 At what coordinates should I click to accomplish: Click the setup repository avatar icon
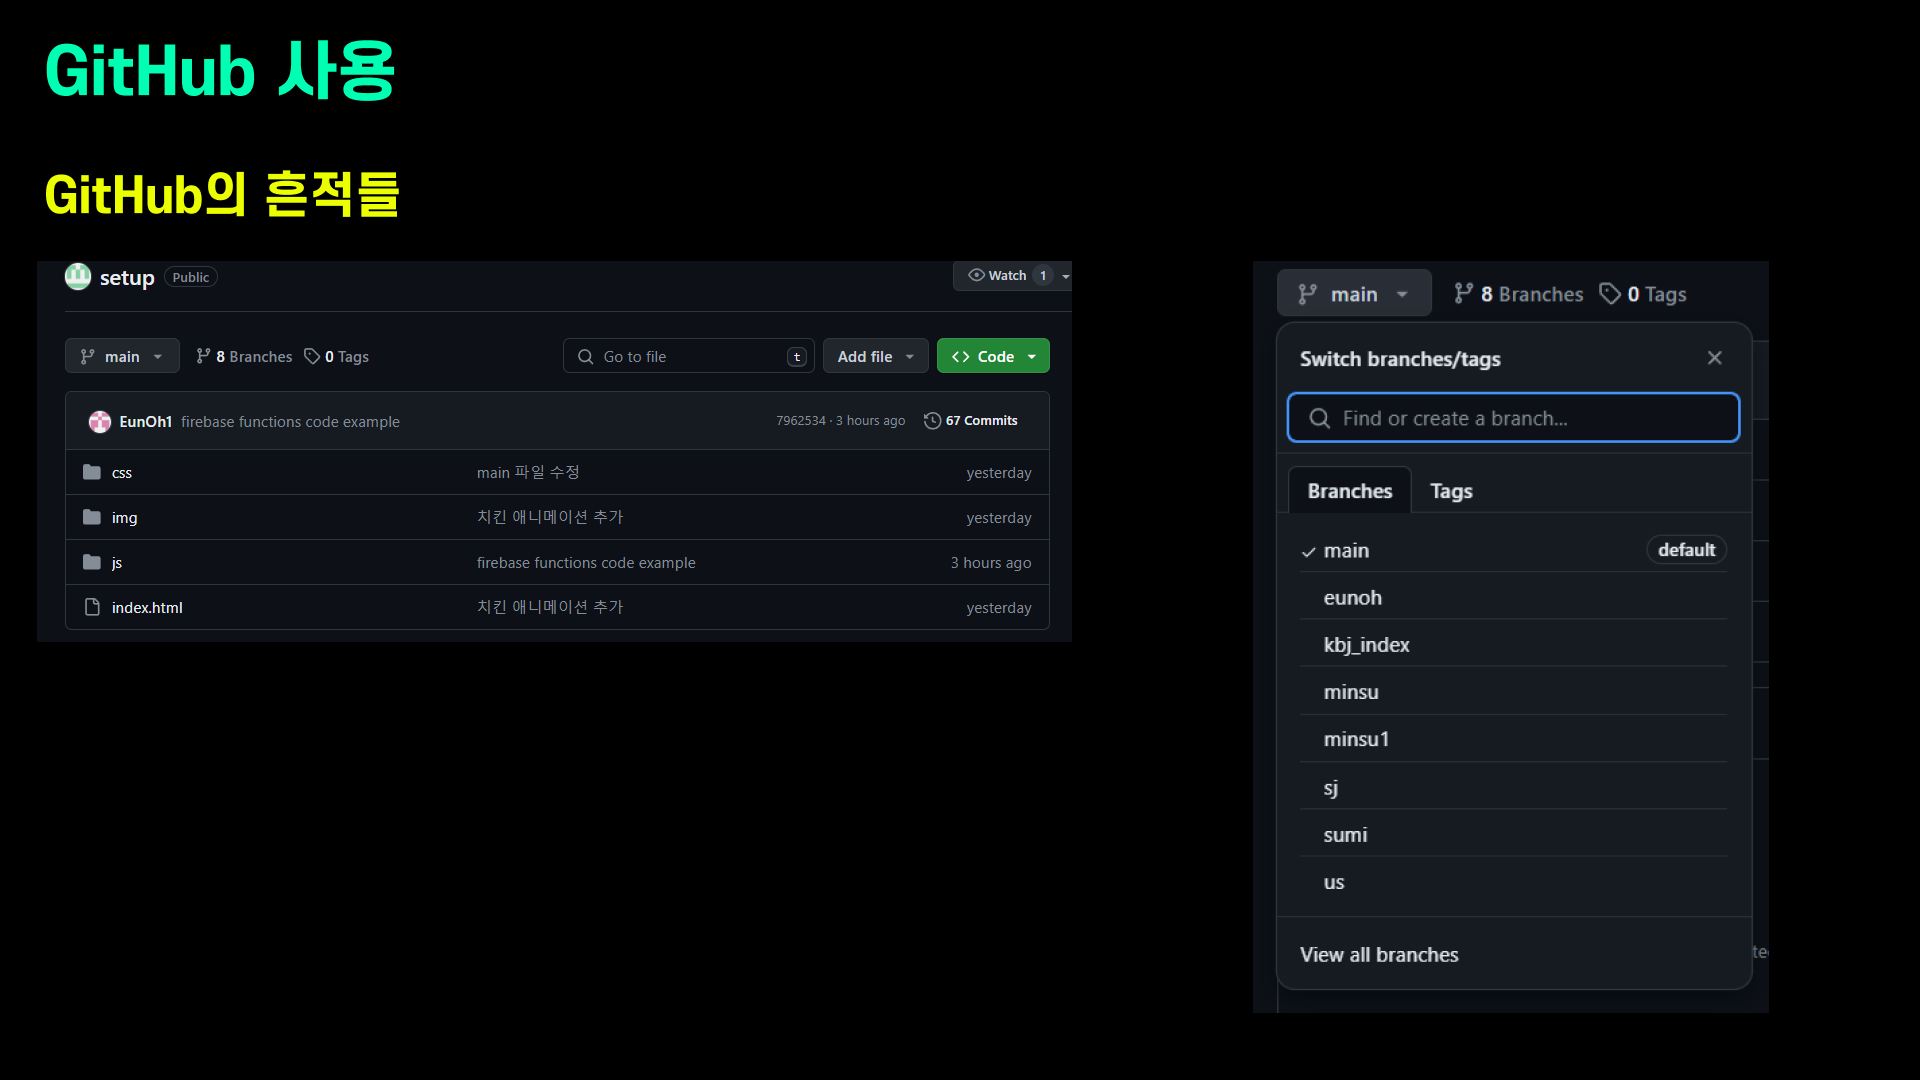[78, 276]
